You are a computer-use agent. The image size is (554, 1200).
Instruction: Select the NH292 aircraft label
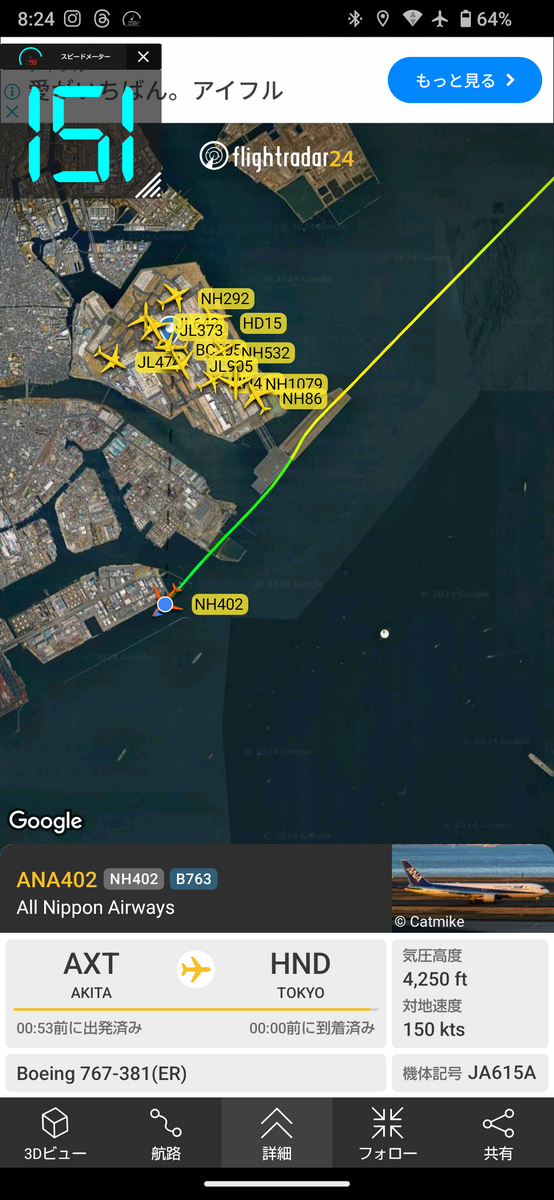225,298
